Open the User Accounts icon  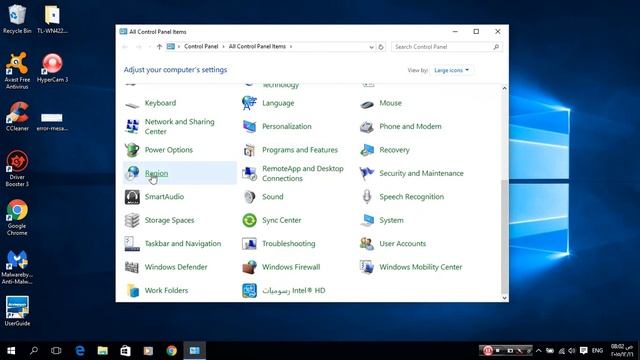367,244
